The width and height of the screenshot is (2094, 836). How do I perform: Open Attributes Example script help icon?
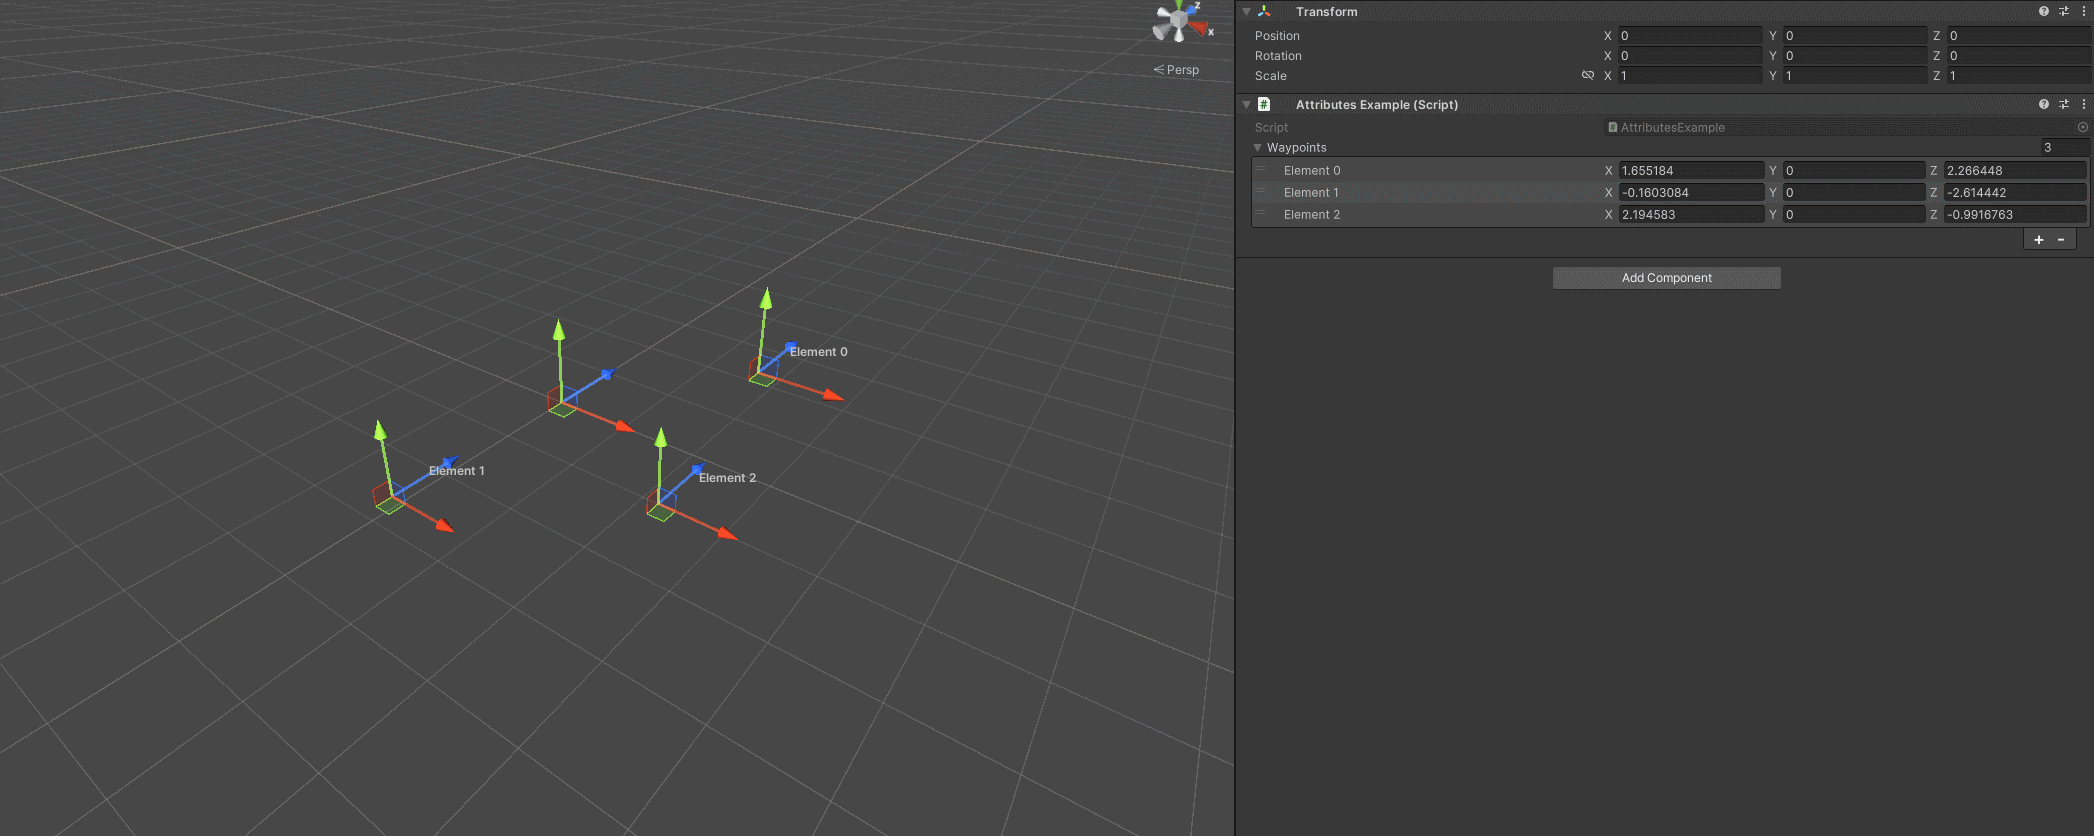pos(2044,104)
